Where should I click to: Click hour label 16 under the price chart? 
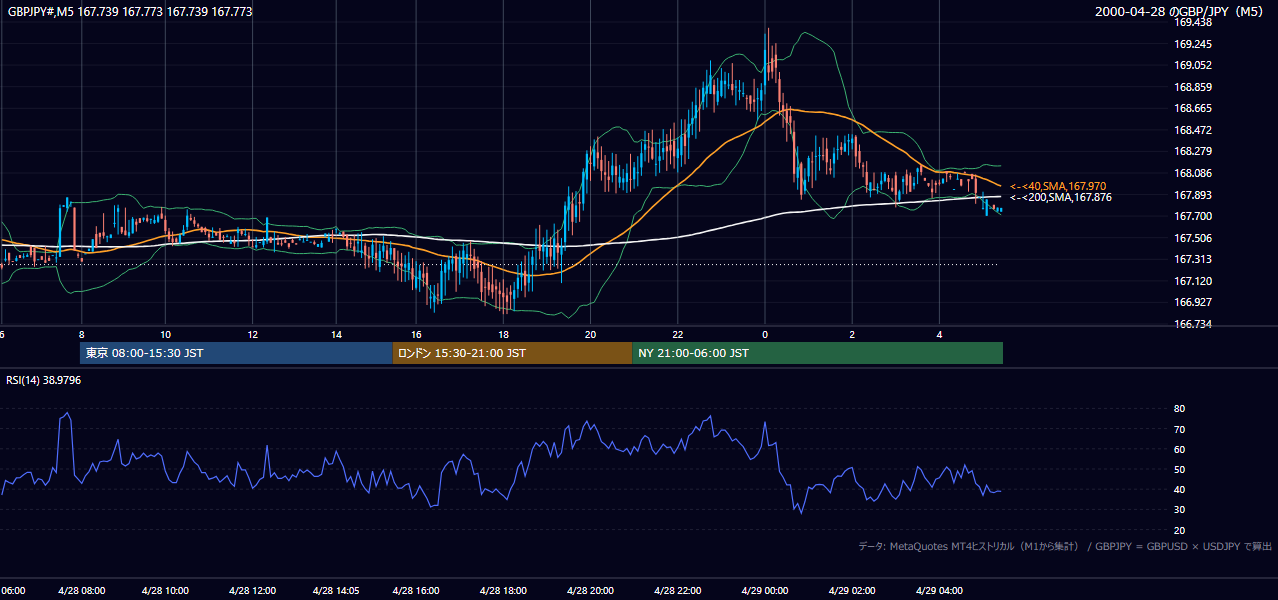point(416,334)
